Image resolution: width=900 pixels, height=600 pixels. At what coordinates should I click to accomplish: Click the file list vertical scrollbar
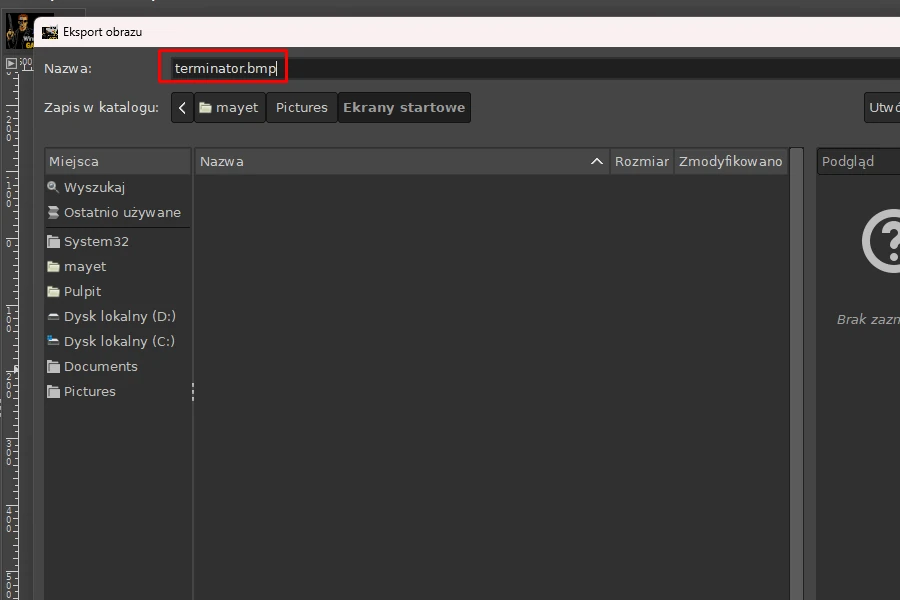[x=796, y=374]
